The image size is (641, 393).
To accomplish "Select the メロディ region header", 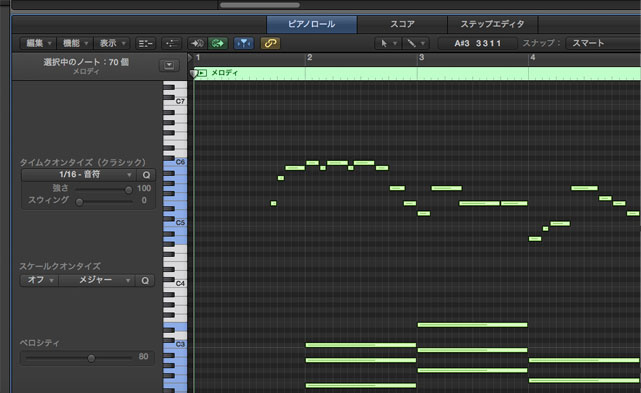I will (417, 73).
